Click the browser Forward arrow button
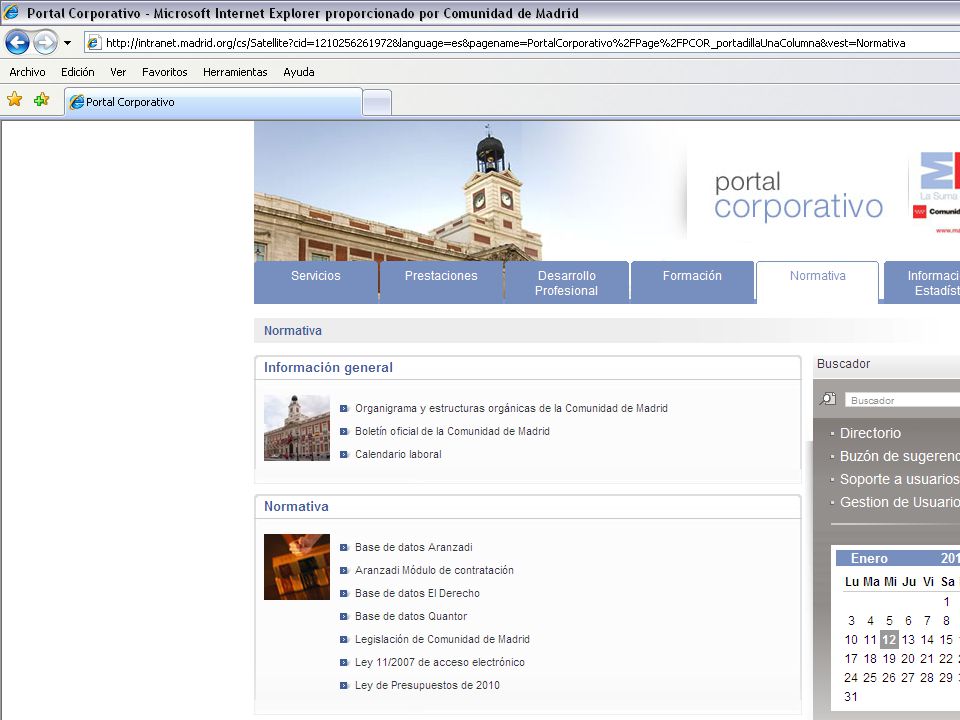This screenshot has height=720, width=960. pos(45,43)
